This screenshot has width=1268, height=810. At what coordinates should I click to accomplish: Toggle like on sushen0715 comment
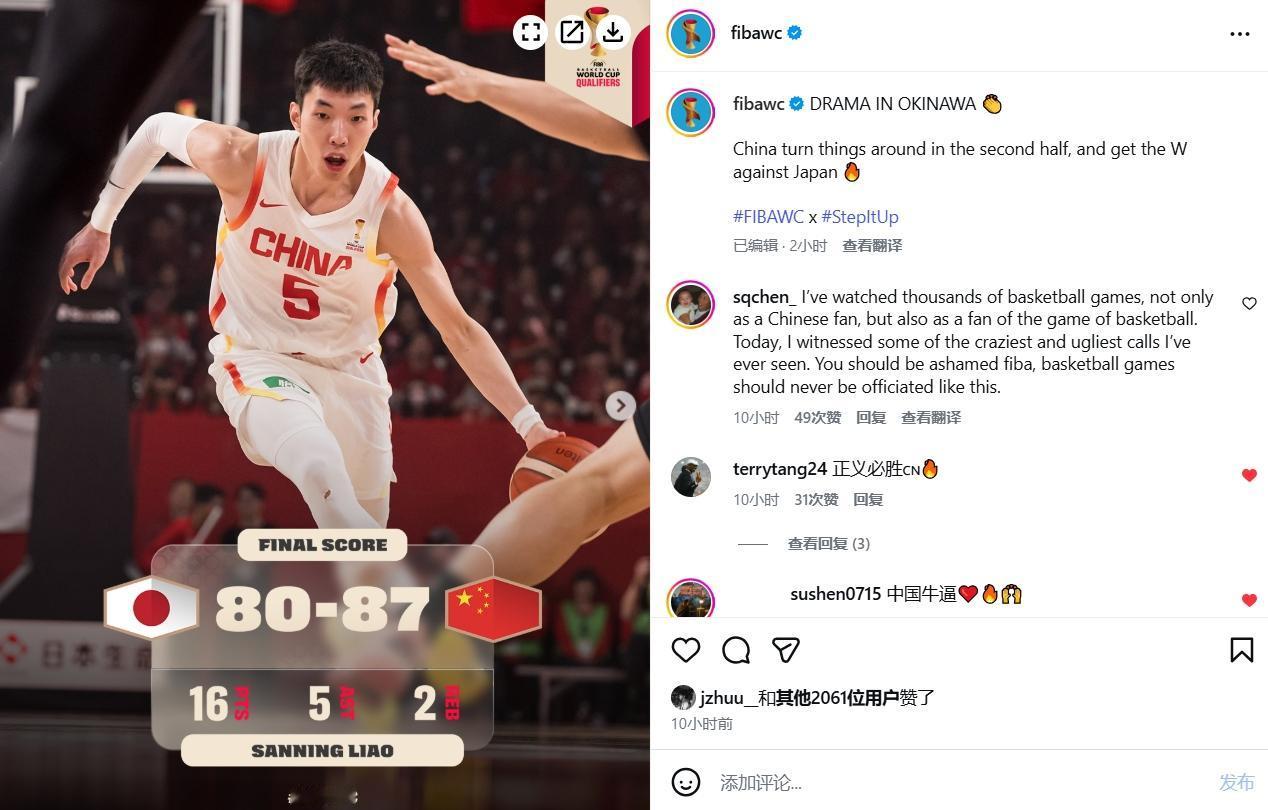coord(1249,600)
